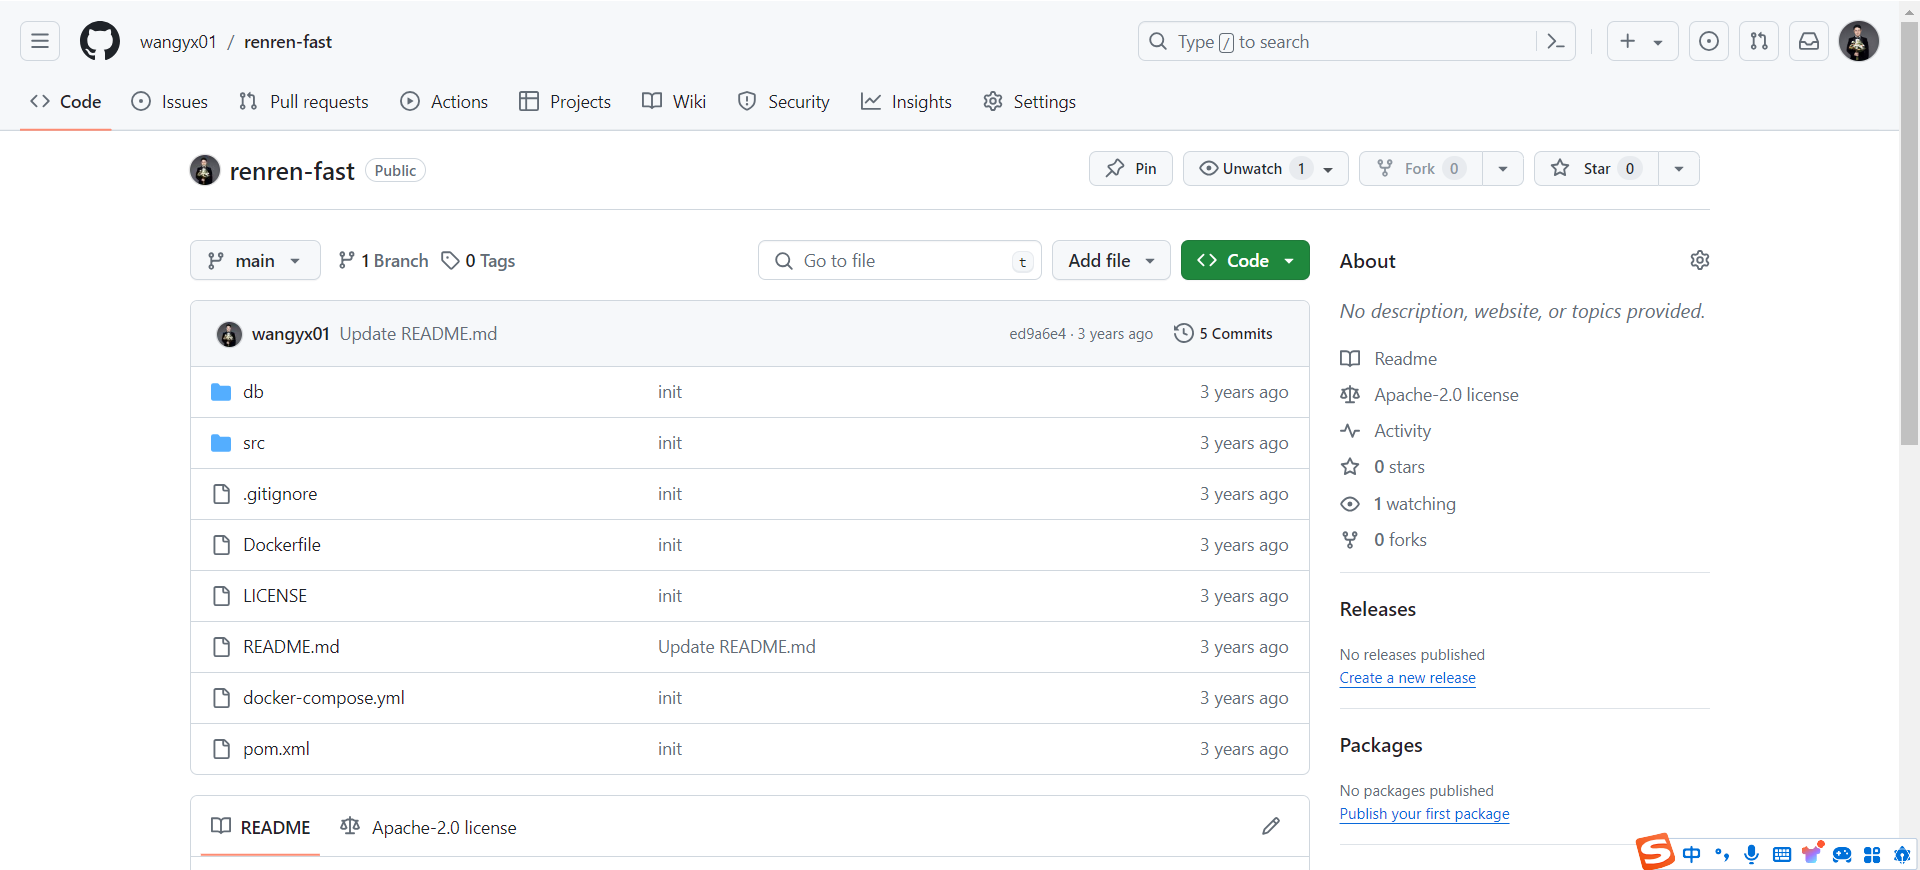The image size is (1920, 870).
Task: Click the page vertical scrollbar
Action: (1910, 233)
